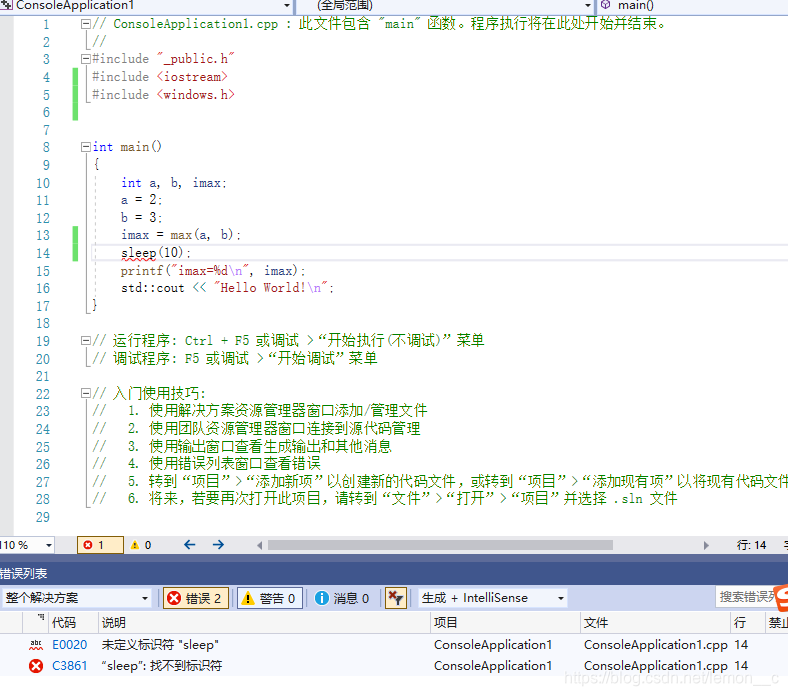Click the horizontal scrollbar thumb in the editor
Viewport: 788px width, 696px height.
tap(440, 545)
